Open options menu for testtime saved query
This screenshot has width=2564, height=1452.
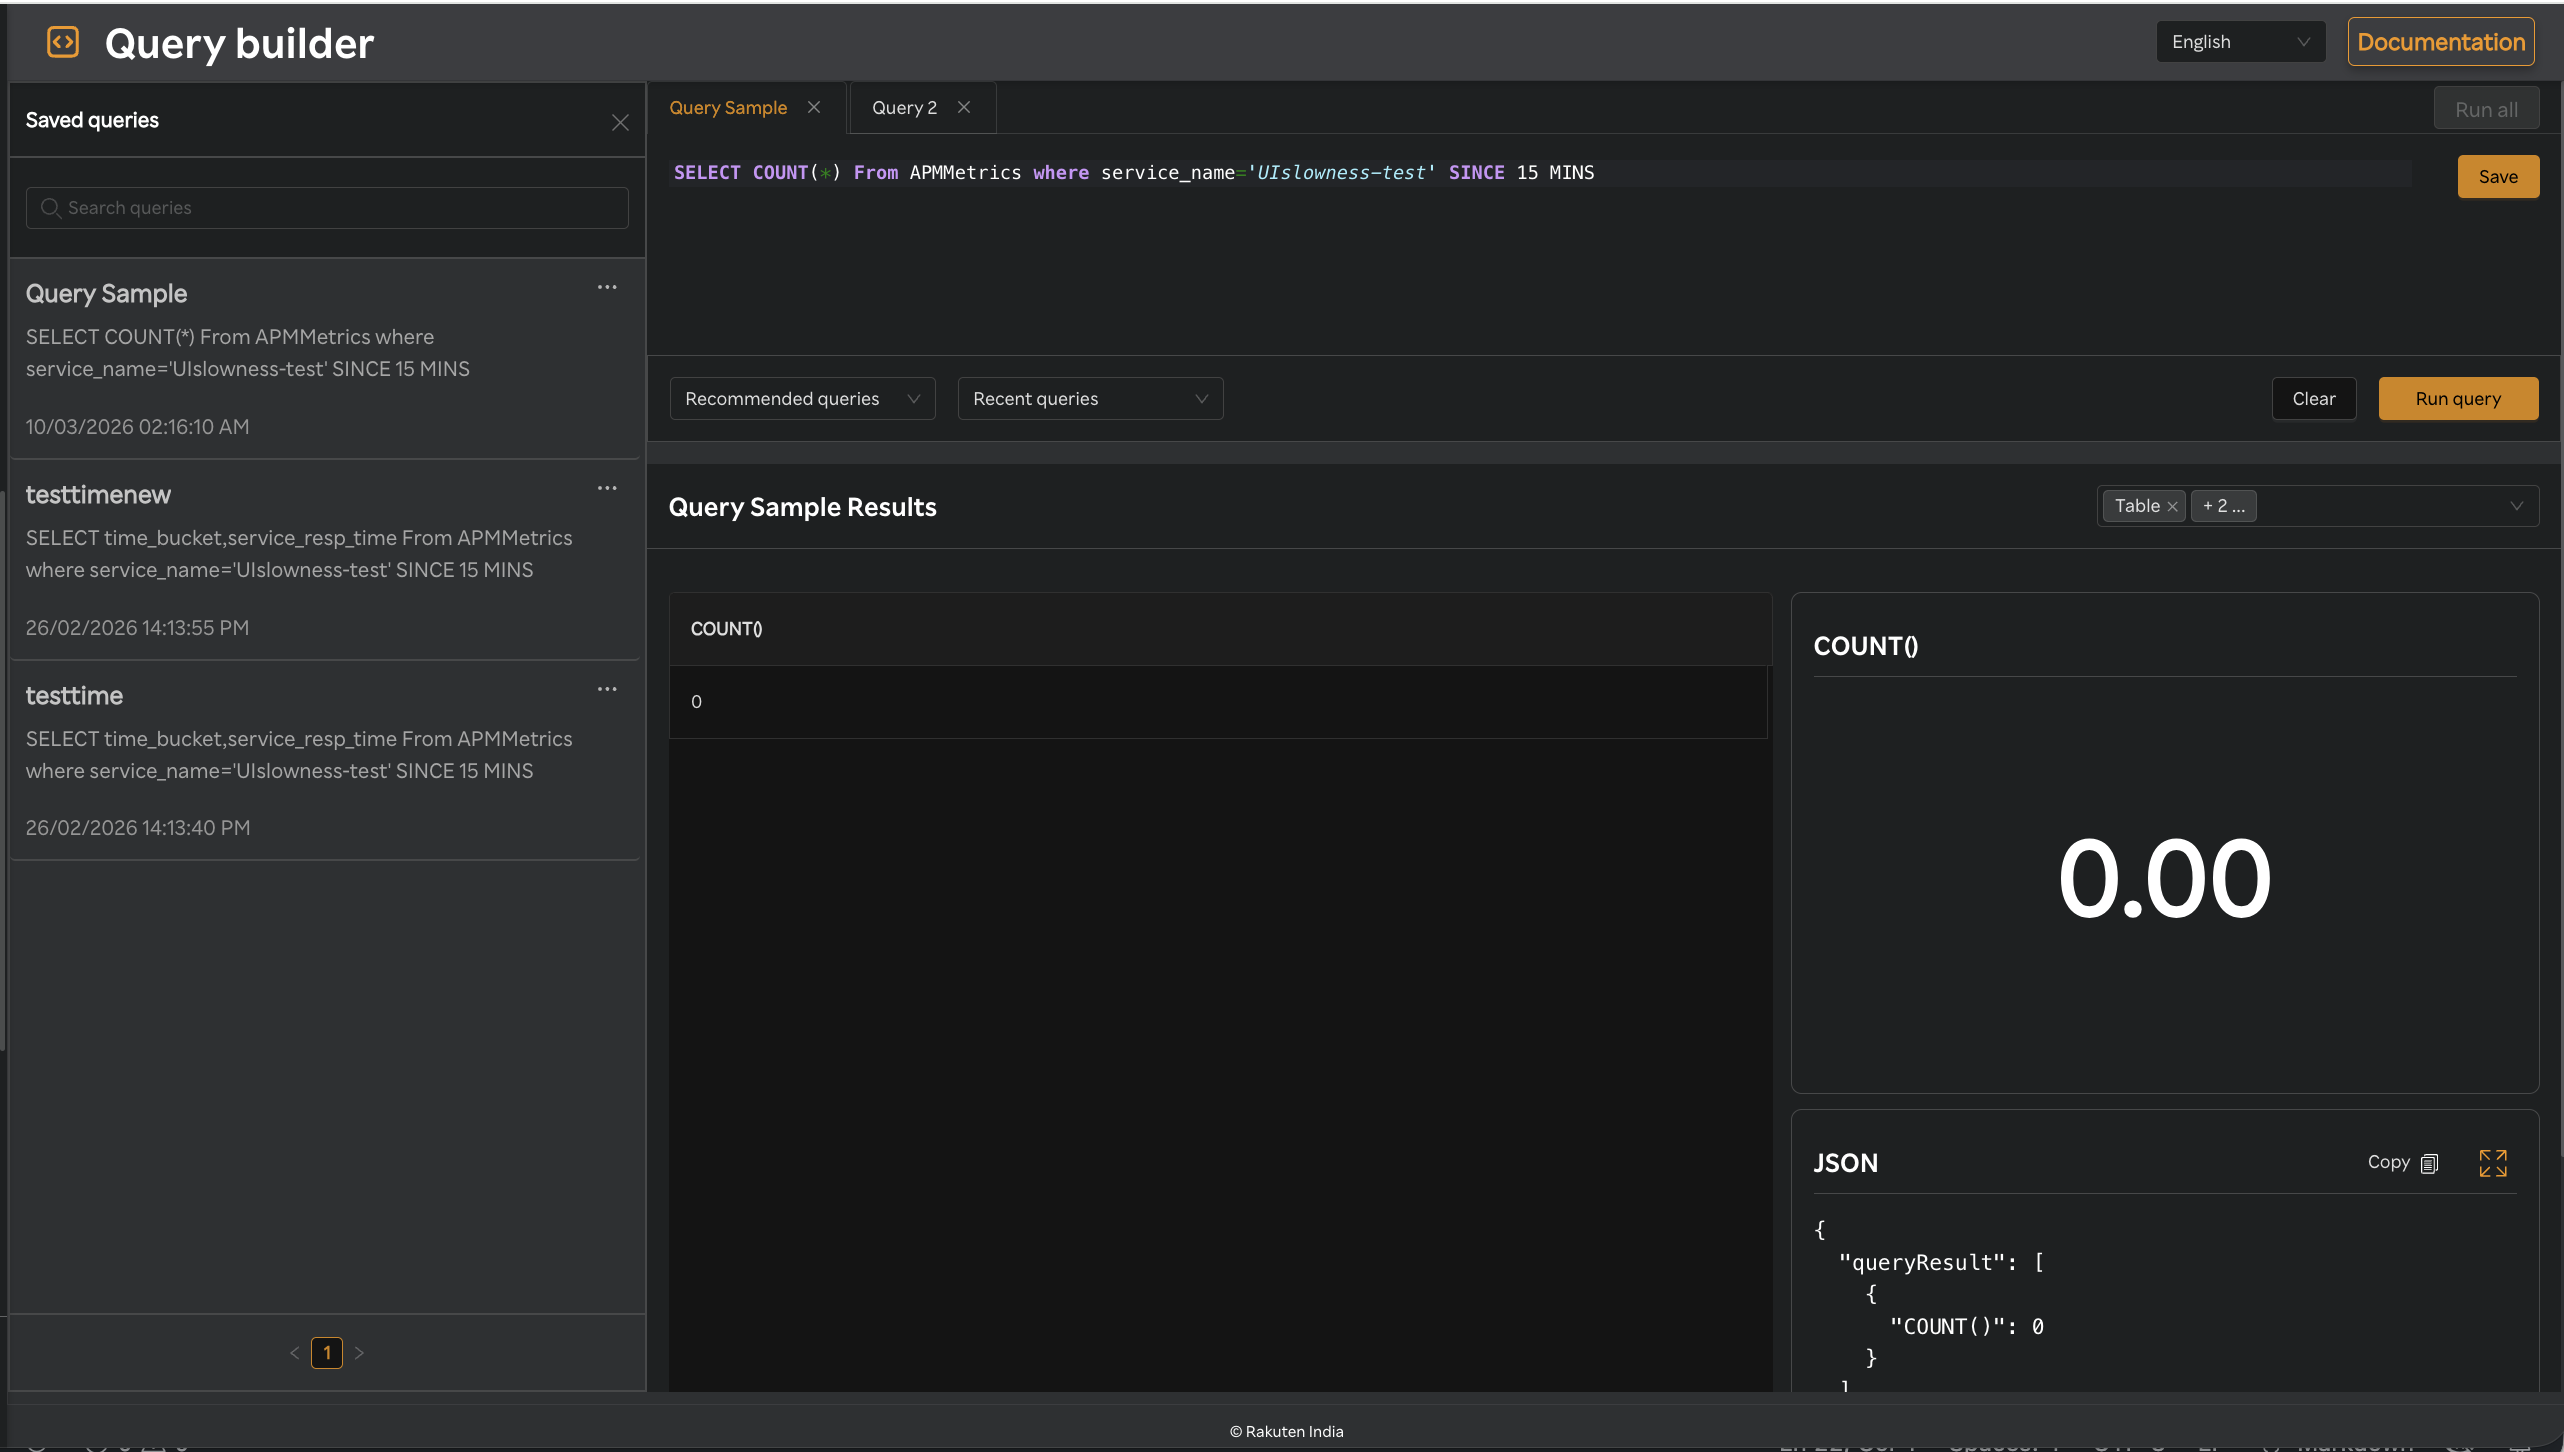pos(607,688)
